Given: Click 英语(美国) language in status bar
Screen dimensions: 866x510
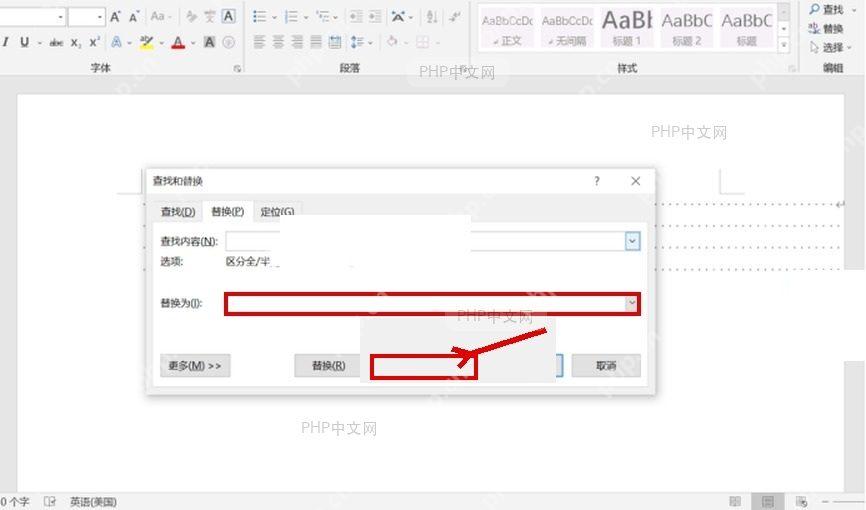Looking at the screenshot, I should tap(93, 502).
